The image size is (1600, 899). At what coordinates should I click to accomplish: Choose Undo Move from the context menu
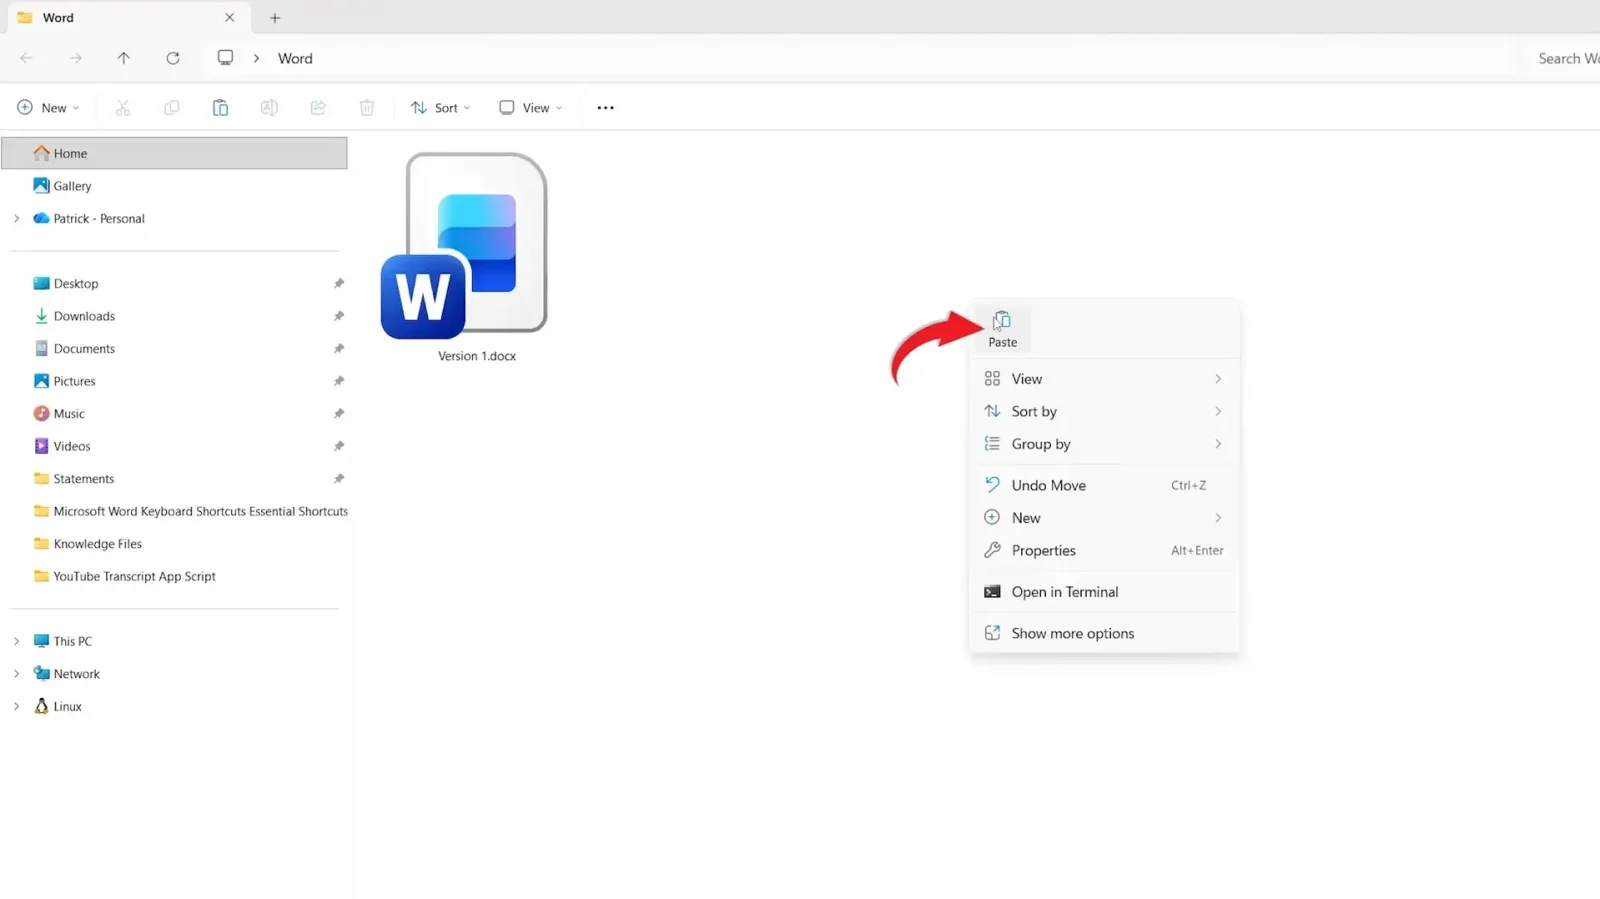(x=1104, y=485)
